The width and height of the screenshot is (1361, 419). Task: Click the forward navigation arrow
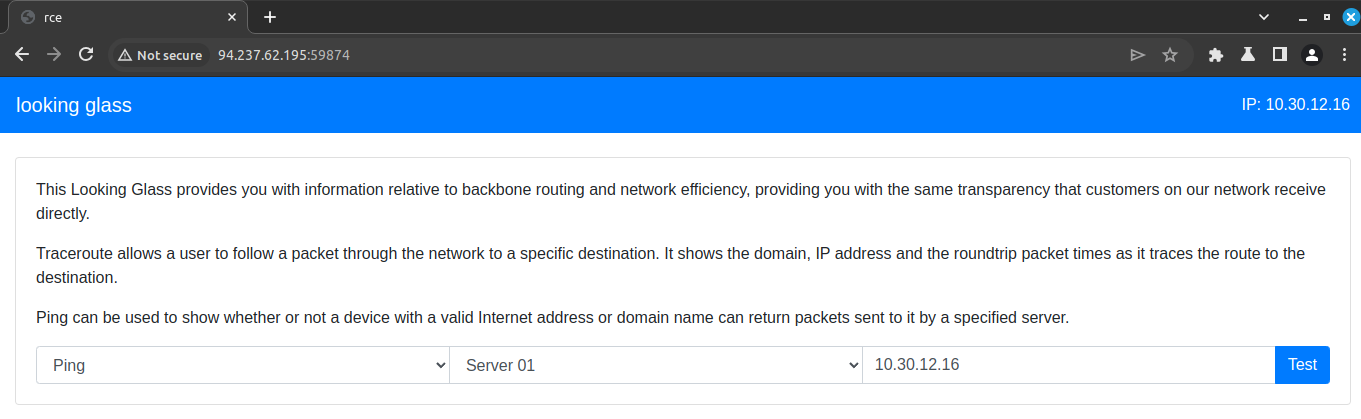pyautogui.click(x=54, y=55)
